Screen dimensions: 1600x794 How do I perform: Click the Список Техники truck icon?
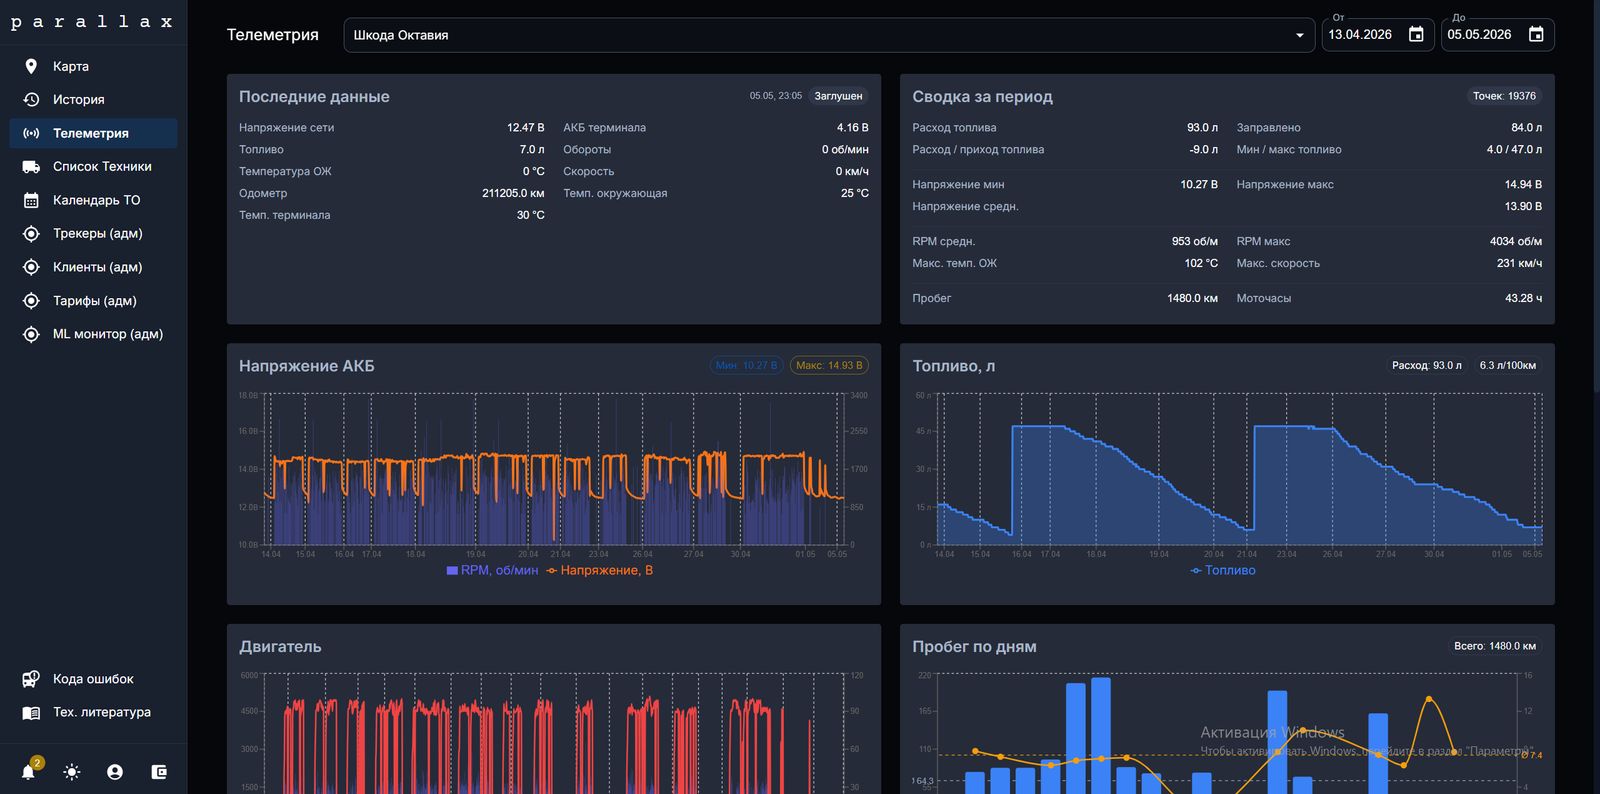[x=31, y=167]
